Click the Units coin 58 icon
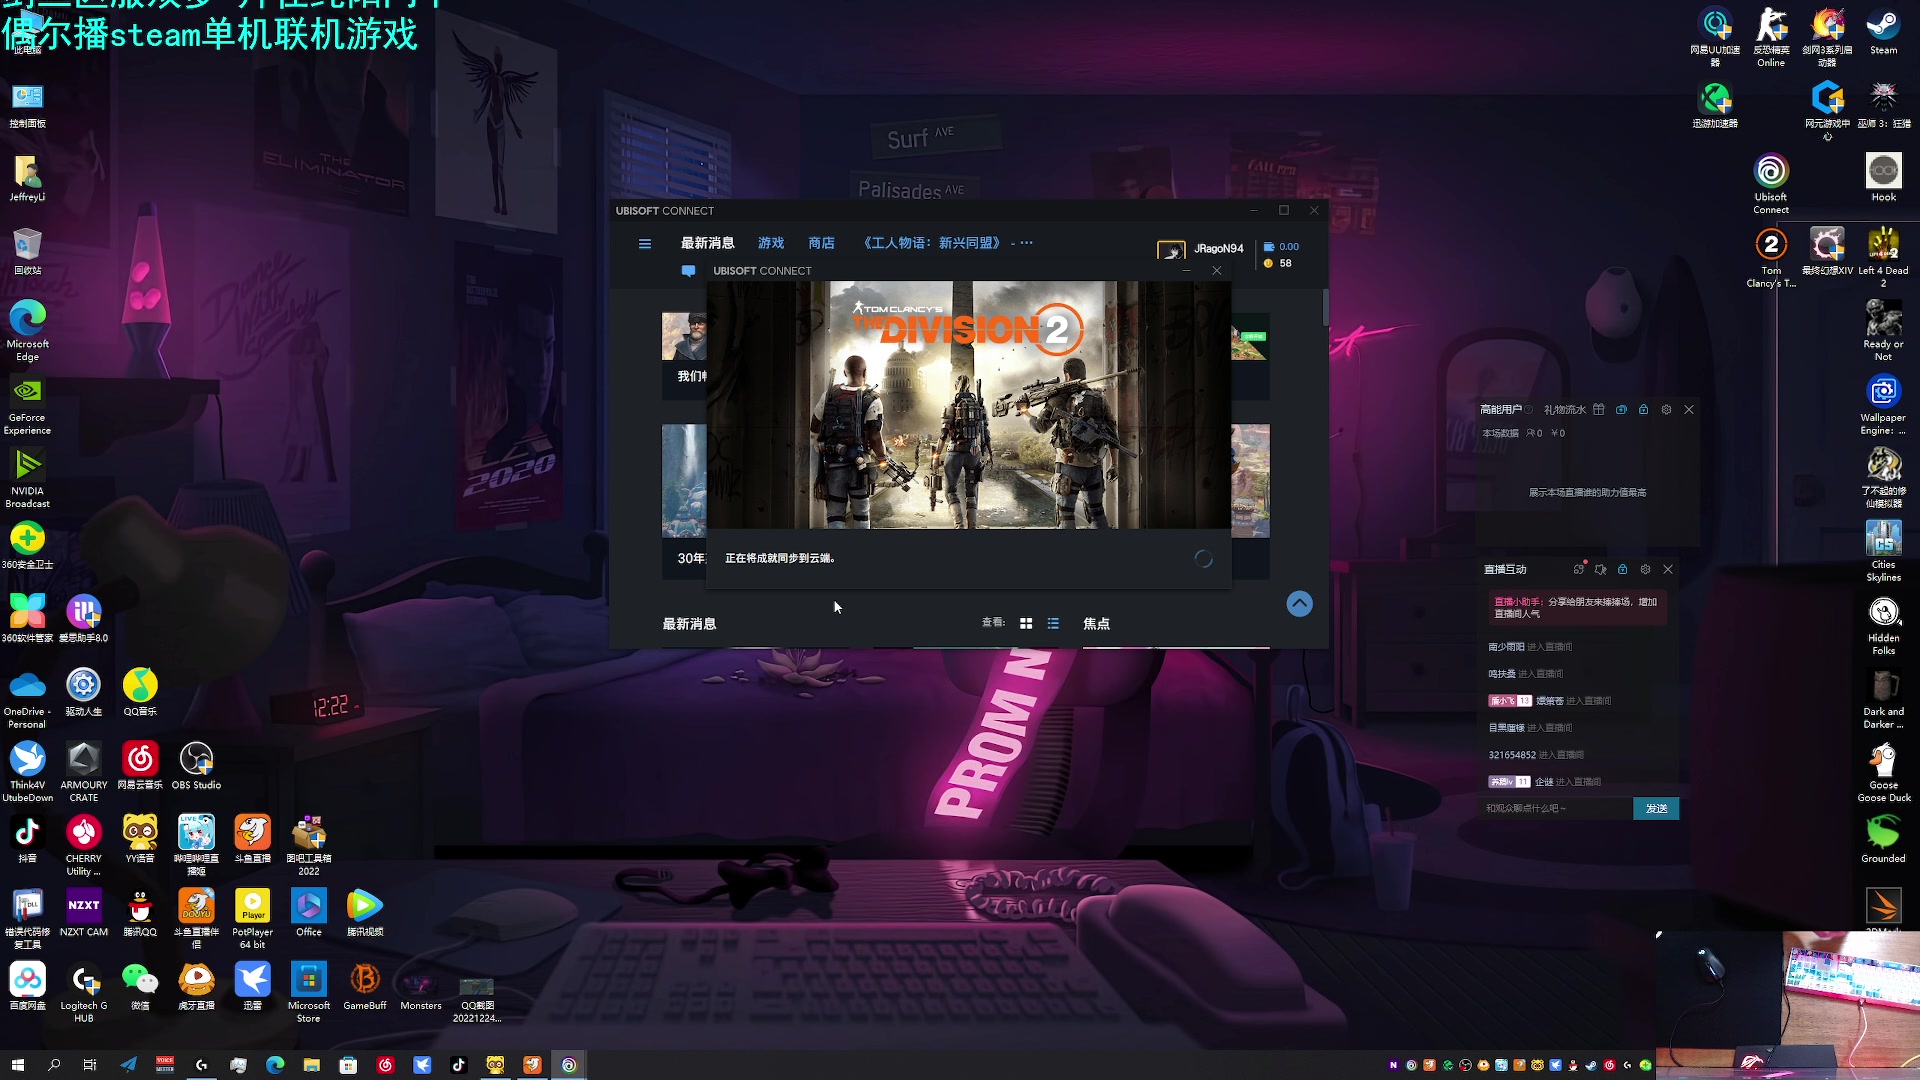The height and width of the screenshot is (1080, 1920). coord(1269,264)
